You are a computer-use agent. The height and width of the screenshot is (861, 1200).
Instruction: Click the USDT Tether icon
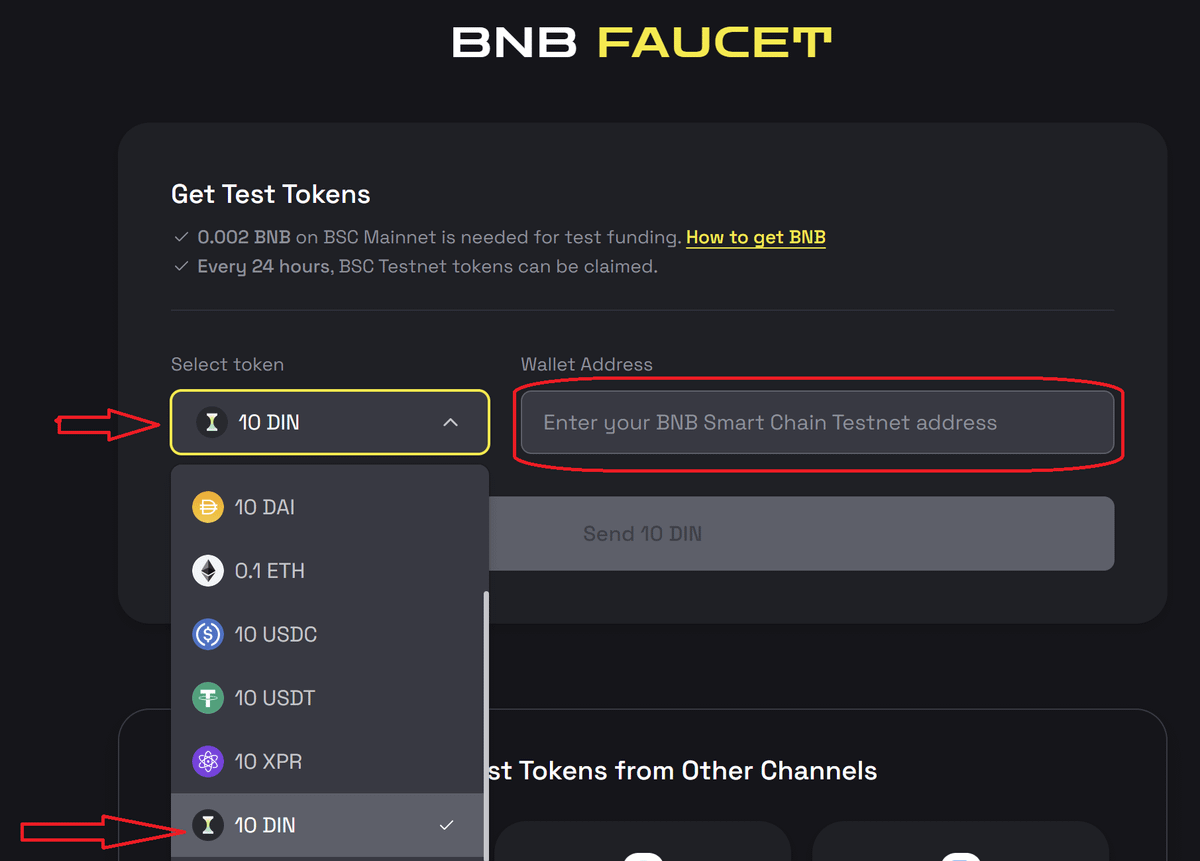click(208, 698)
